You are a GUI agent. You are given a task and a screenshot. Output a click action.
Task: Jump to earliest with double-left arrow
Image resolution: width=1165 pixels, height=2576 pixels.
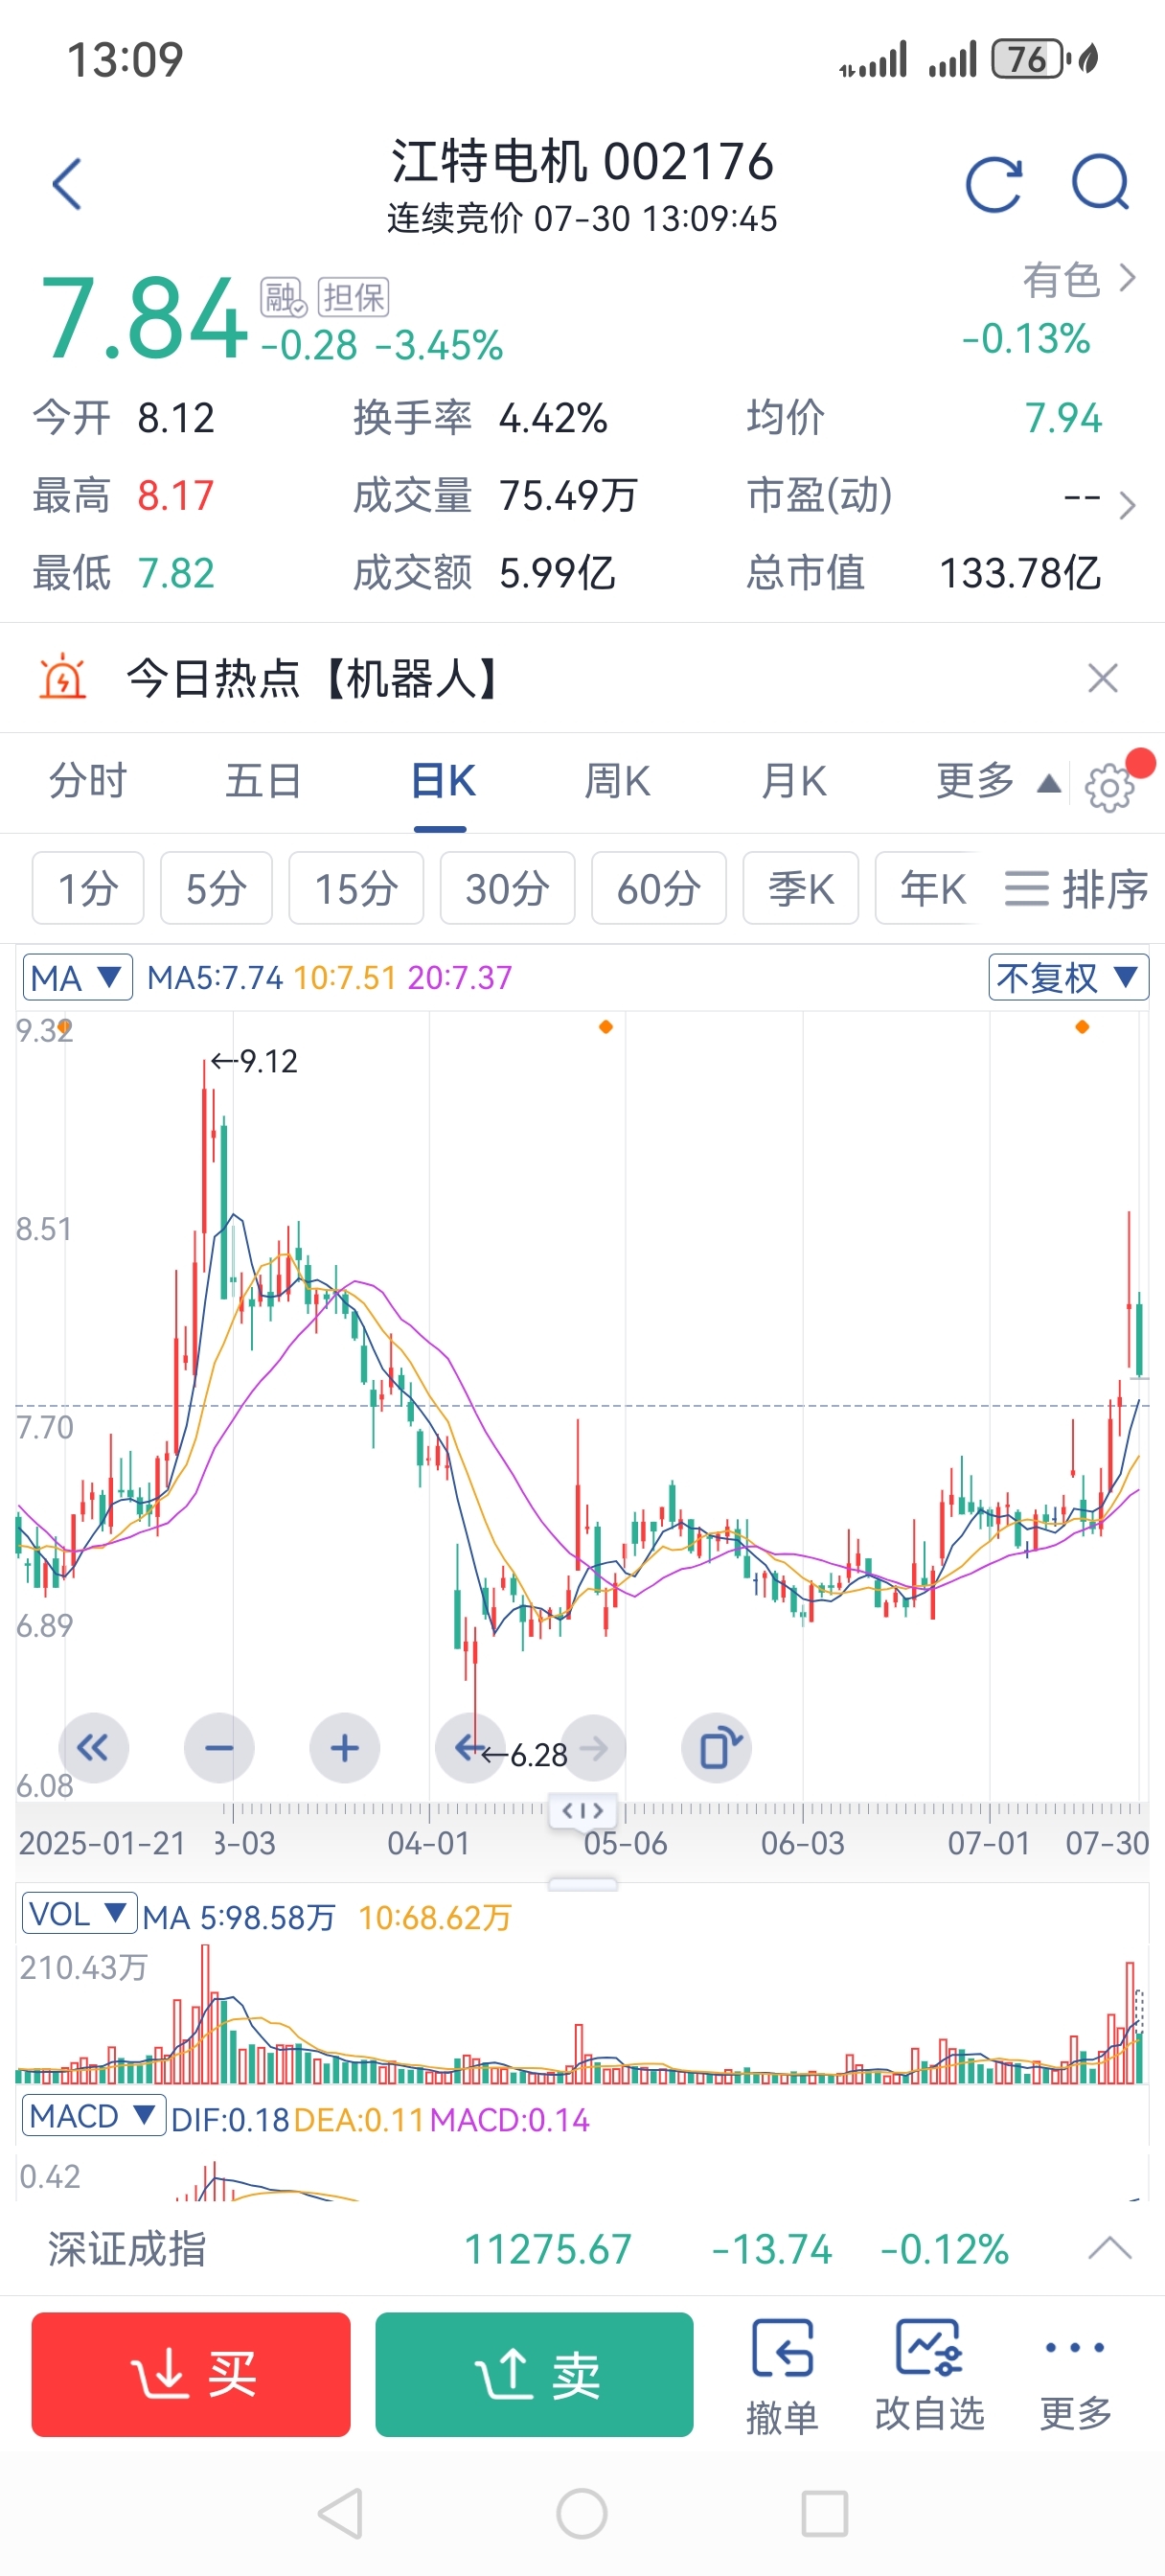pos(94,1748)
